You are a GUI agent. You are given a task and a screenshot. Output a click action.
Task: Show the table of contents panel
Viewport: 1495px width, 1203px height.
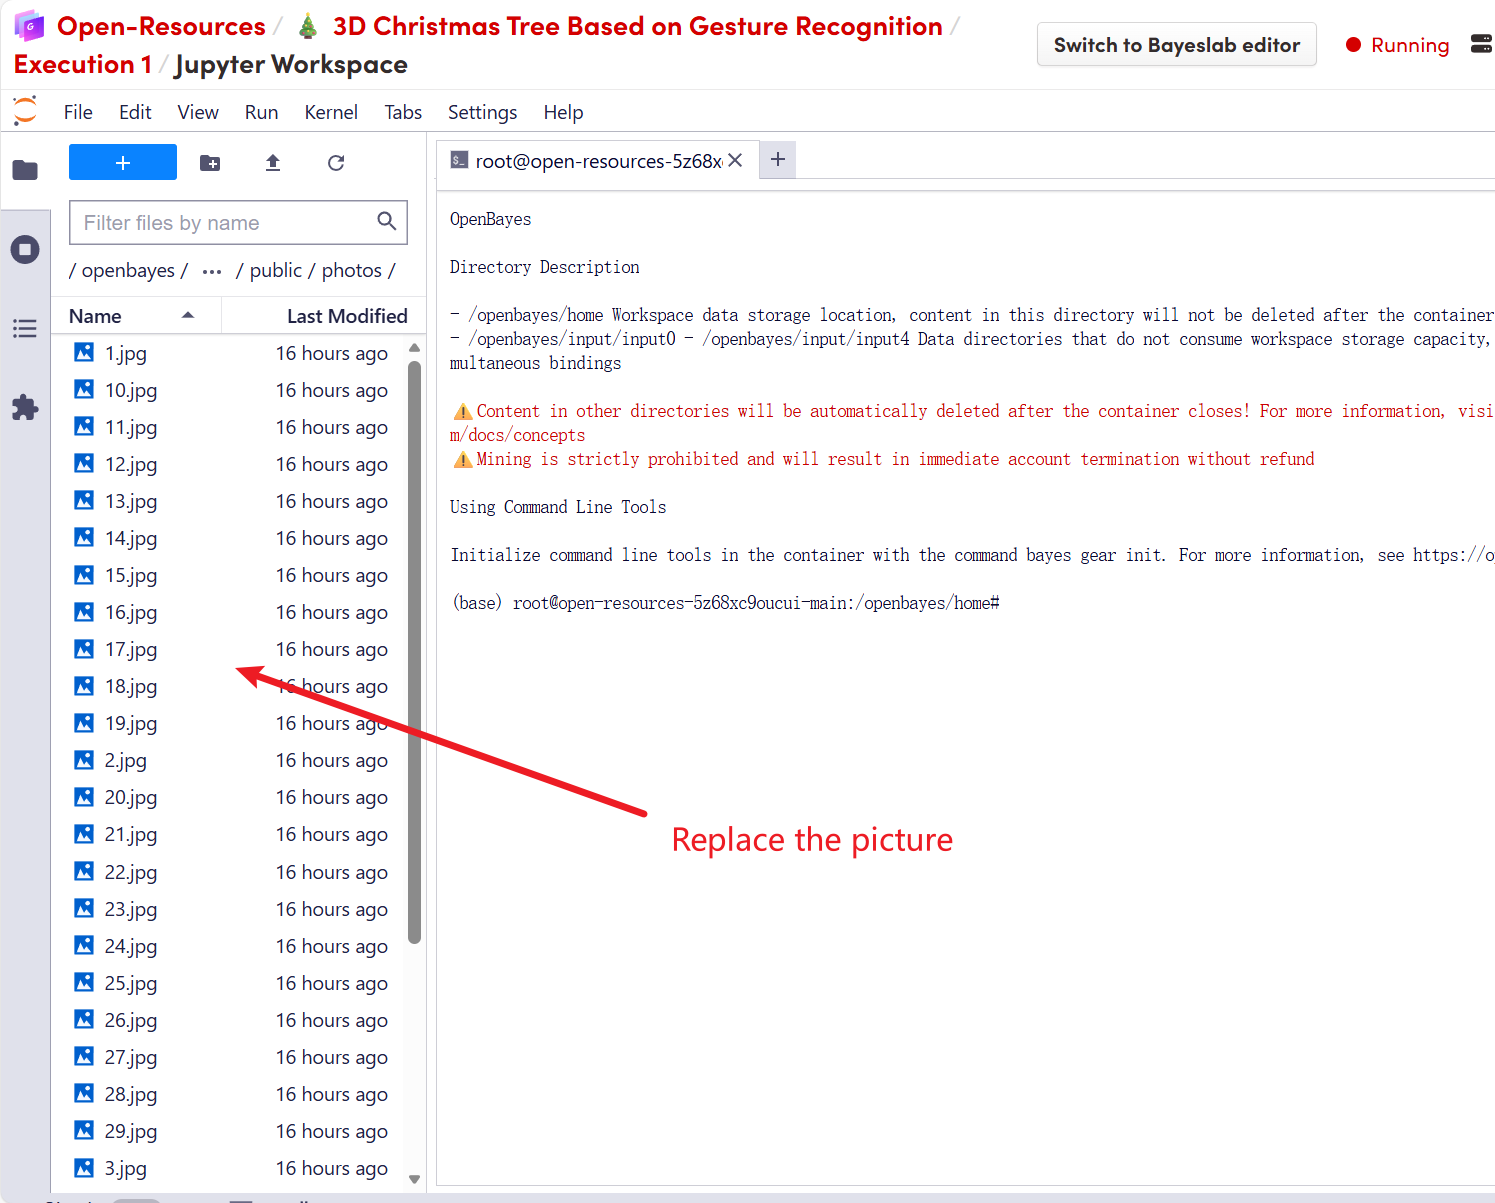(x=25, y=328)
